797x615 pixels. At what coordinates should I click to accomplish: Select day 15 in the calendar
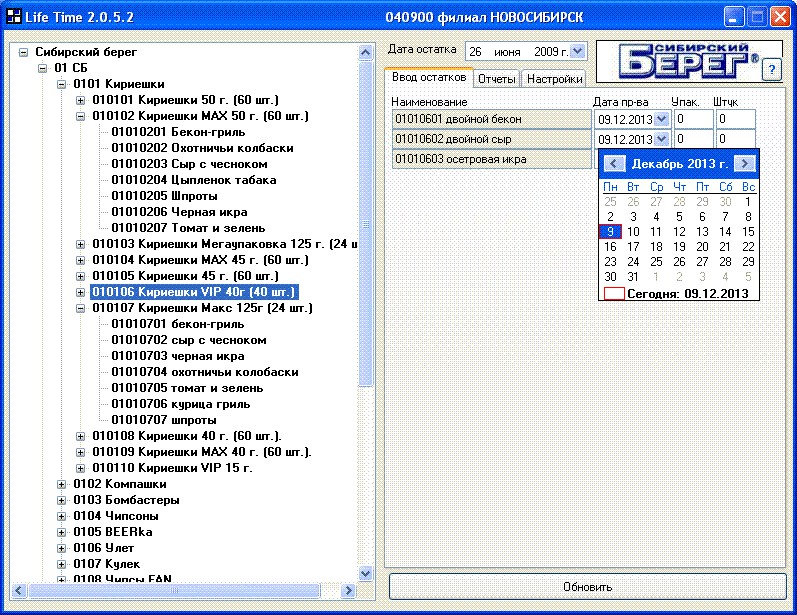click(x=748, y=232)
